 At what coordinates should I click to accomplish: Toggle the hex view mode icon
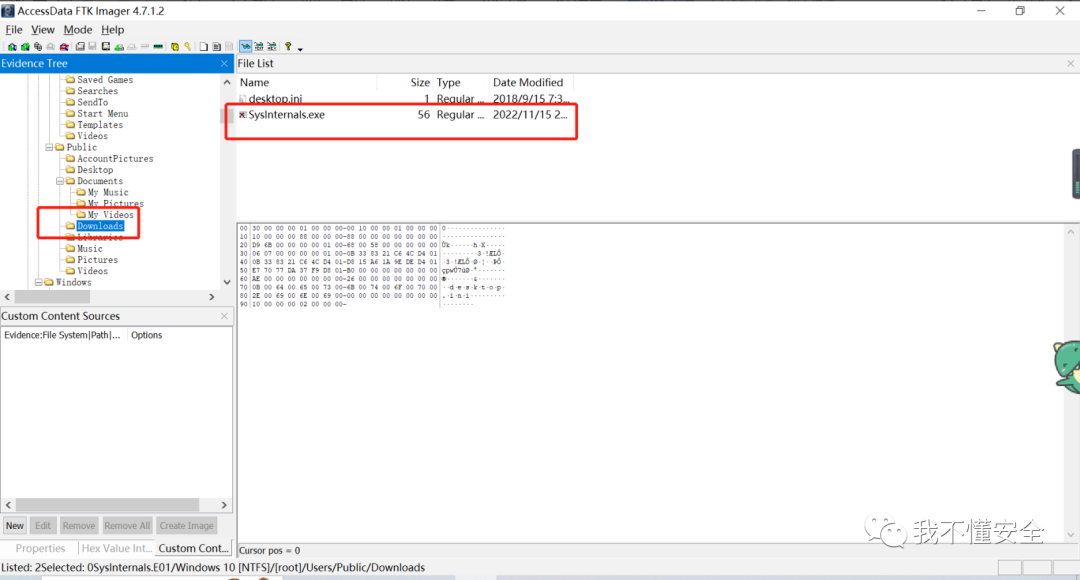tap(272, 47)
